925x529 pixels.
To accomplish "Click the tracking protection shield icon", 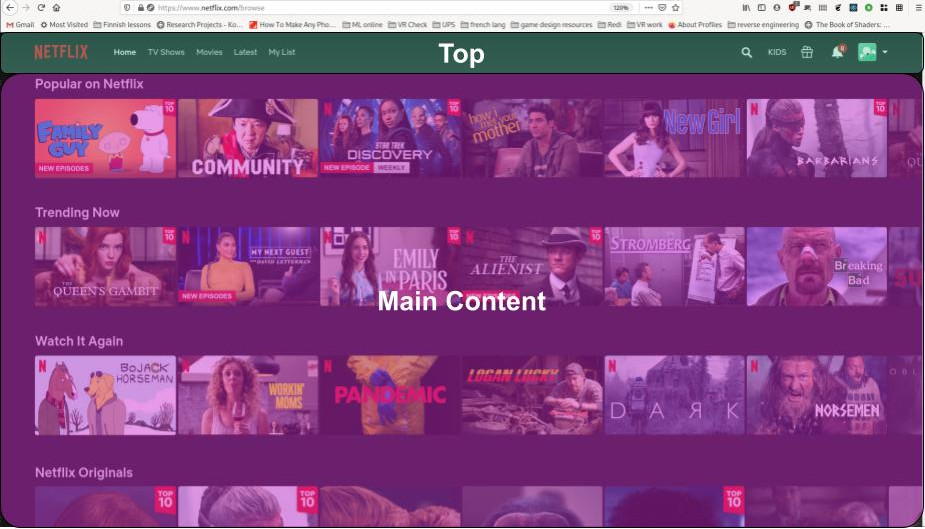I will click(x=127, y=8).
